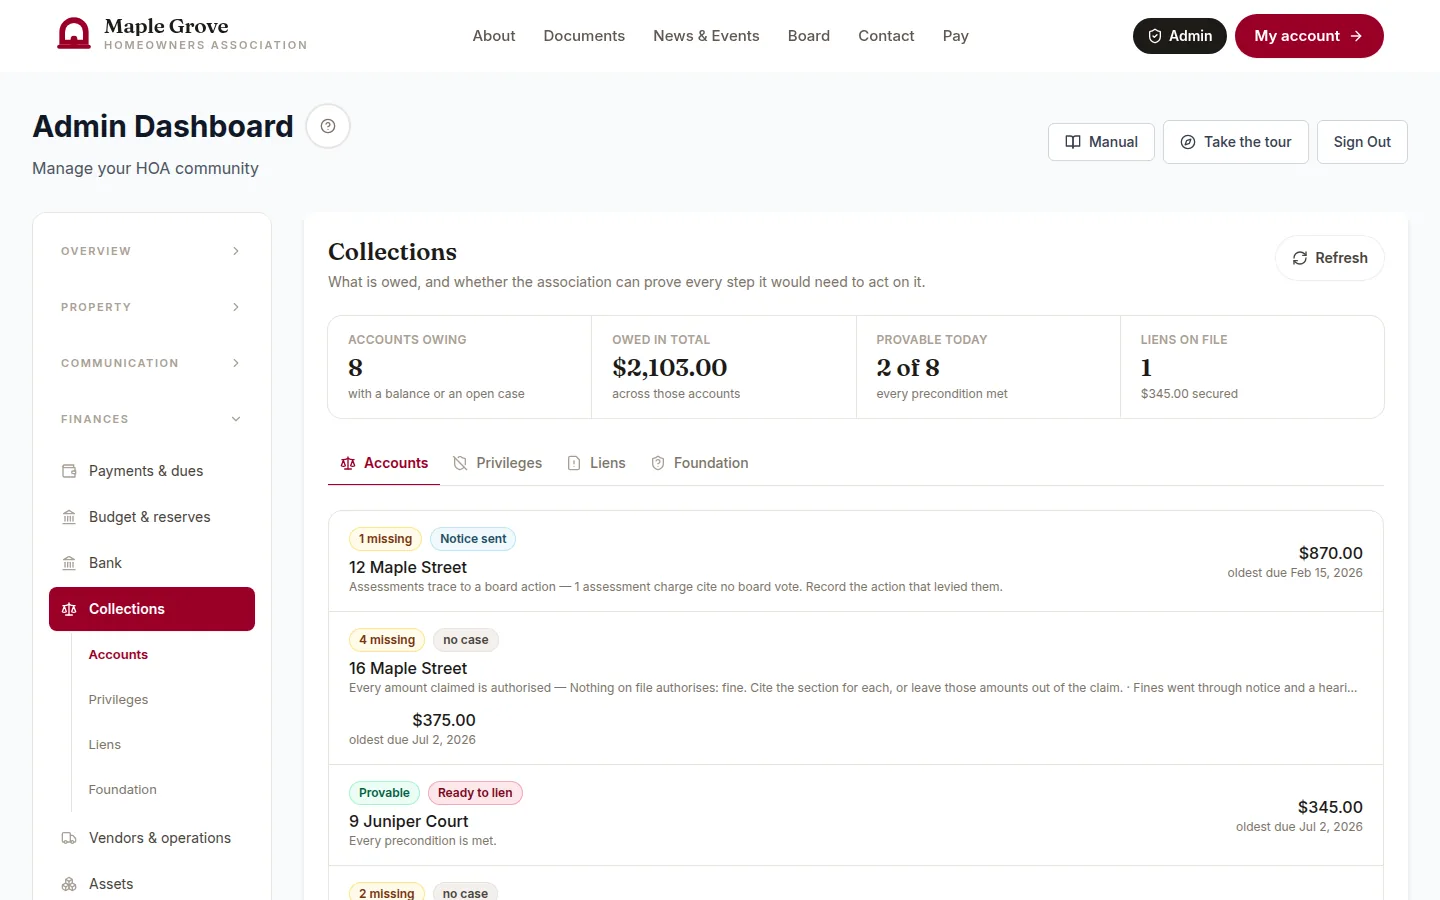Open the 9 Juniper Court account row
This screenshot has width=1440, height=900.
click(856, 815)
